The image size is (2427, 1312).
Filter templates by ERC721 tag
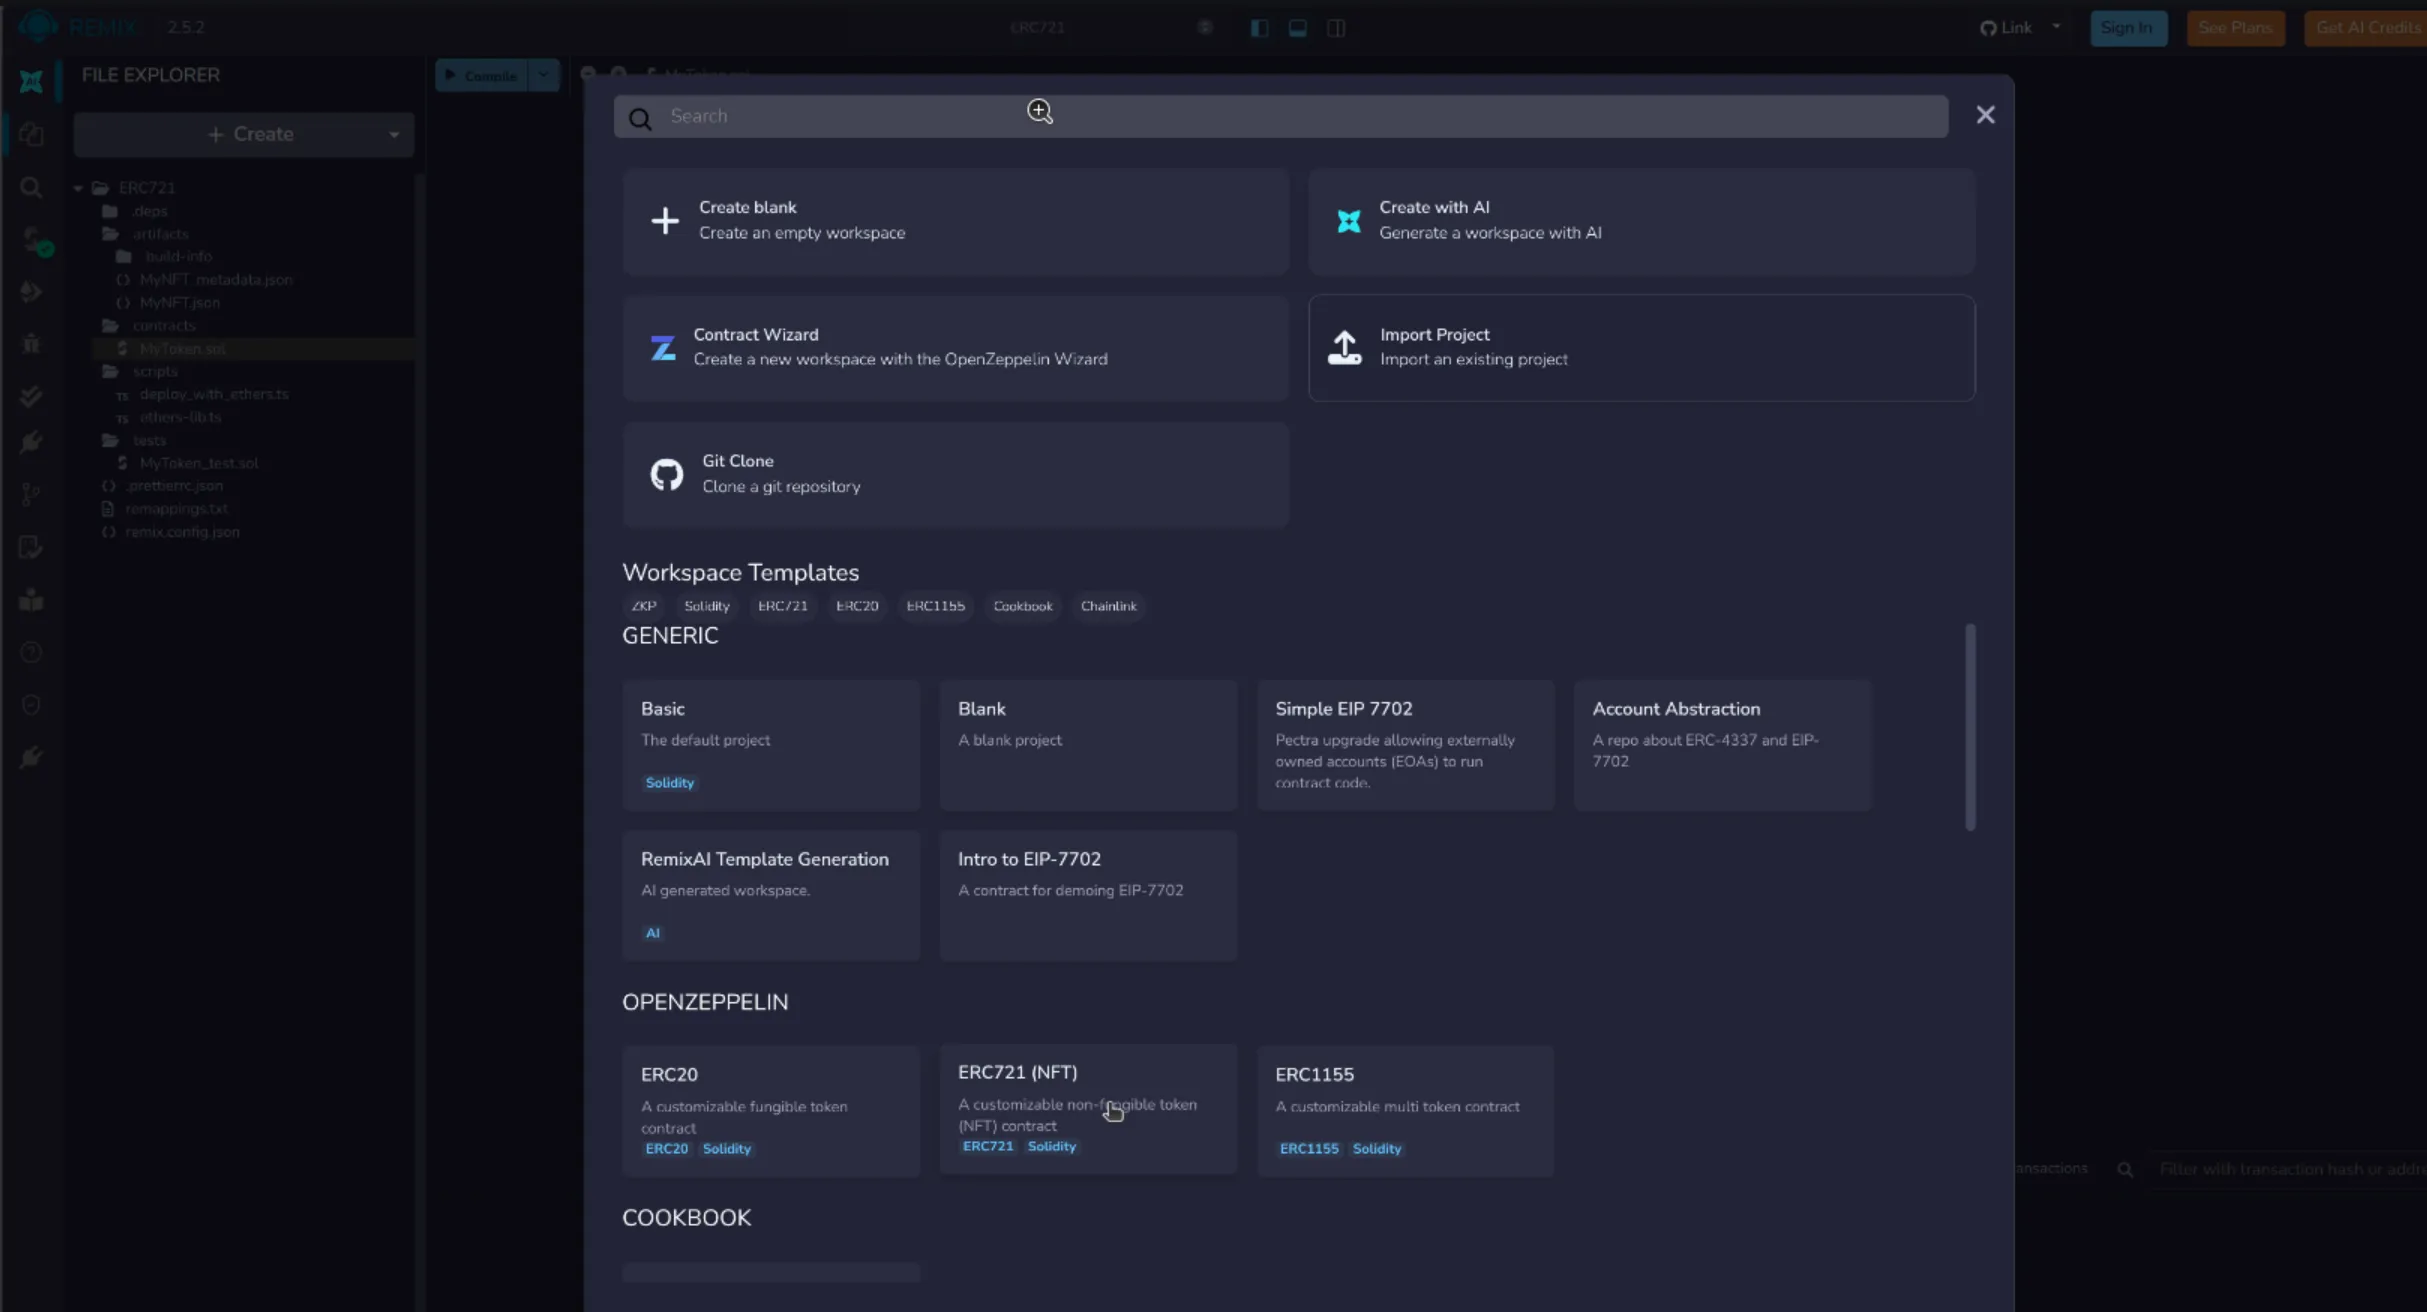tap(783, 606)
